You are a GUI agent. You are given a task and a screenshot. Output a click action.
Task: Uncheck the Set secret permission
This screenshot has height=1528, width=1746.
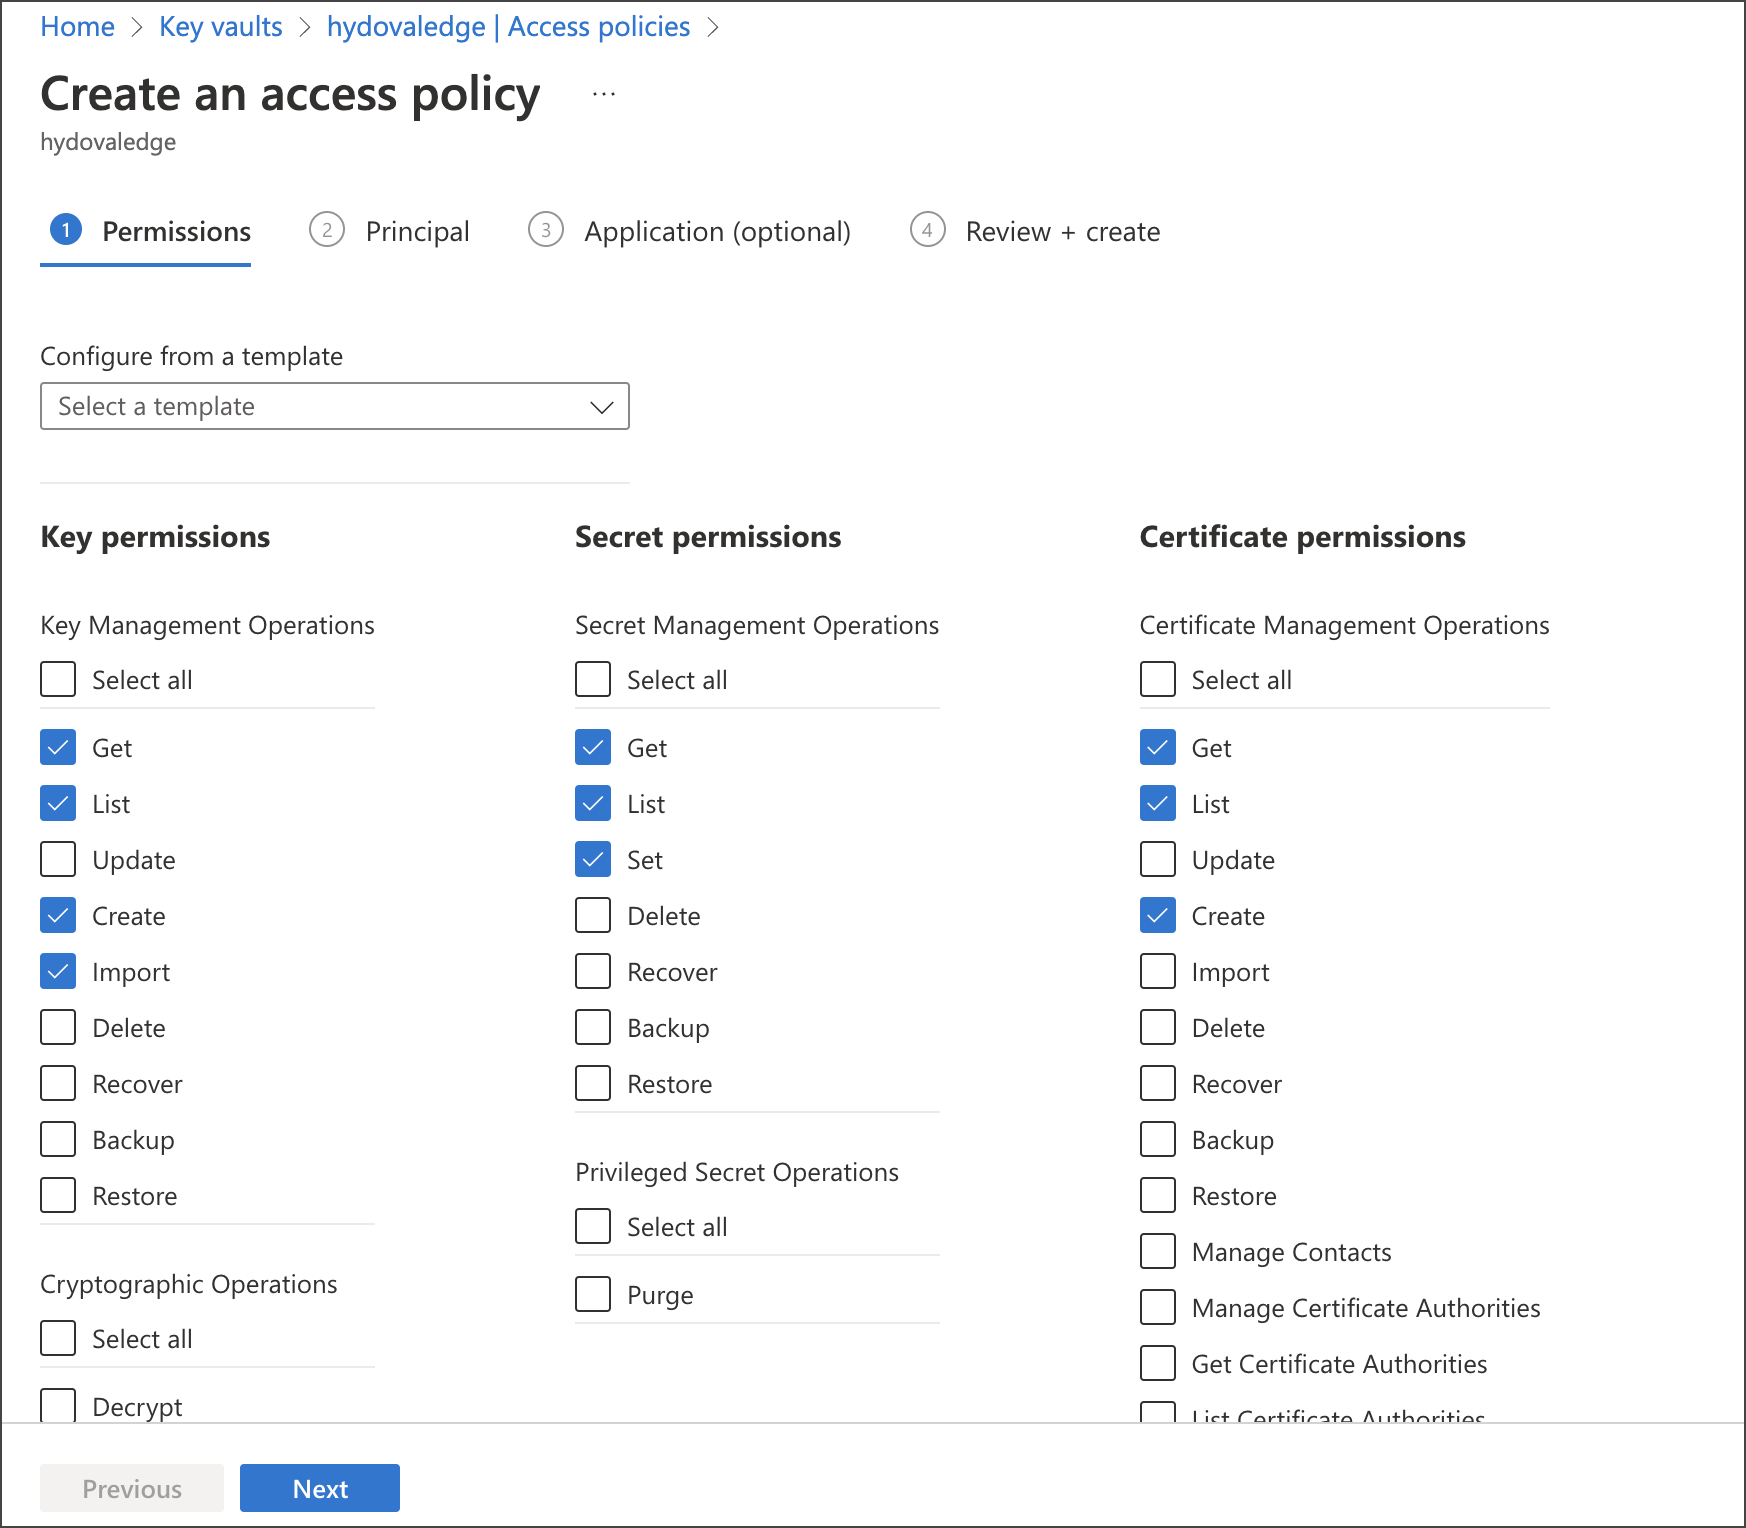point(592,859)
